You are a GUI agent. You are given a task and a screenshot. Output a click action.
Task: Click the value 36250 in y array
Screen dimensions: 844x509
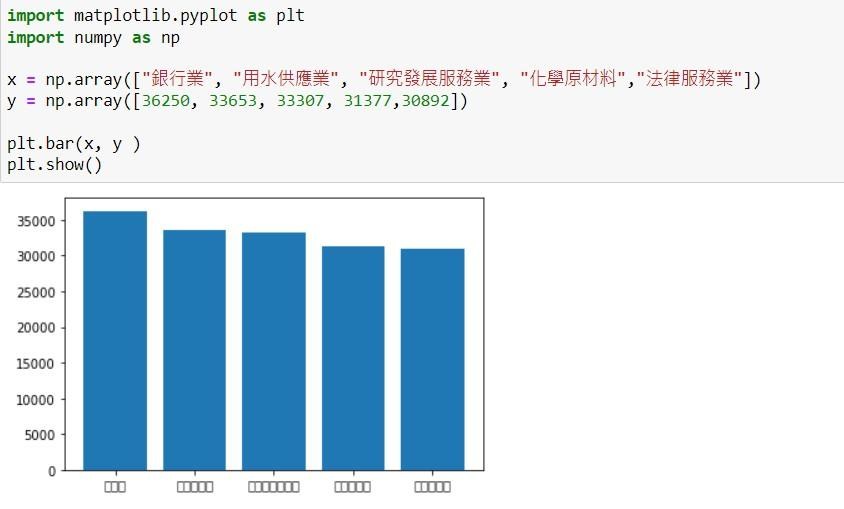click(x=166, y=101)
